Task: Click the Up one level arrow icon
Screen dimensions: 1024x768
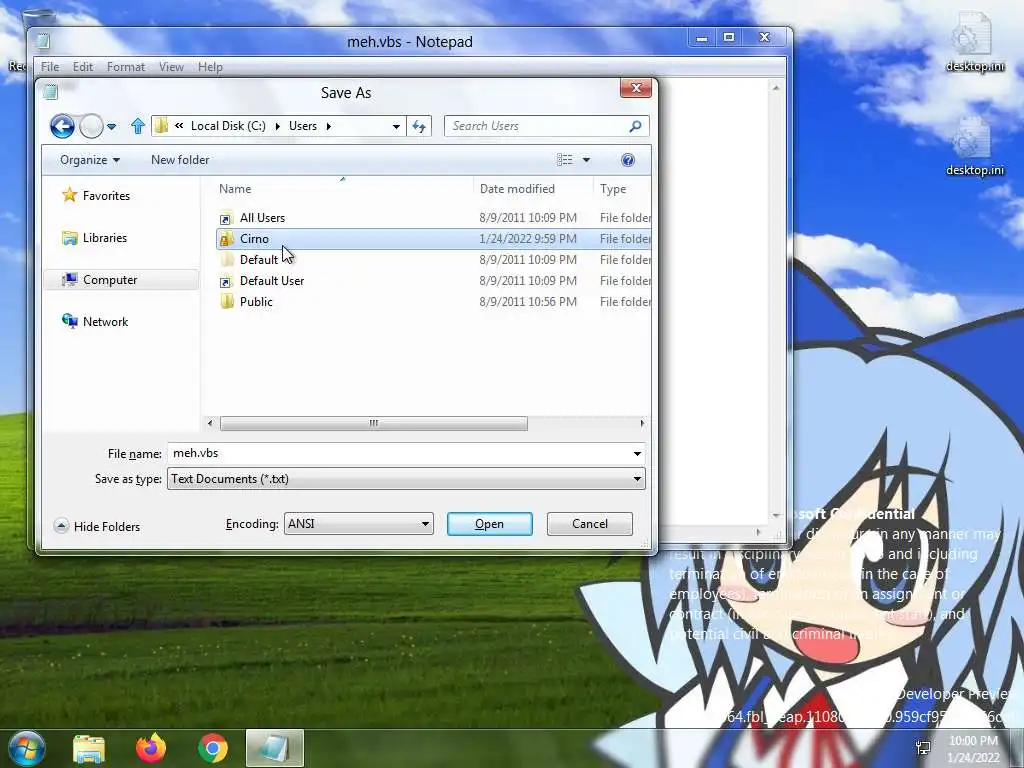Action: tap(137, 126)
